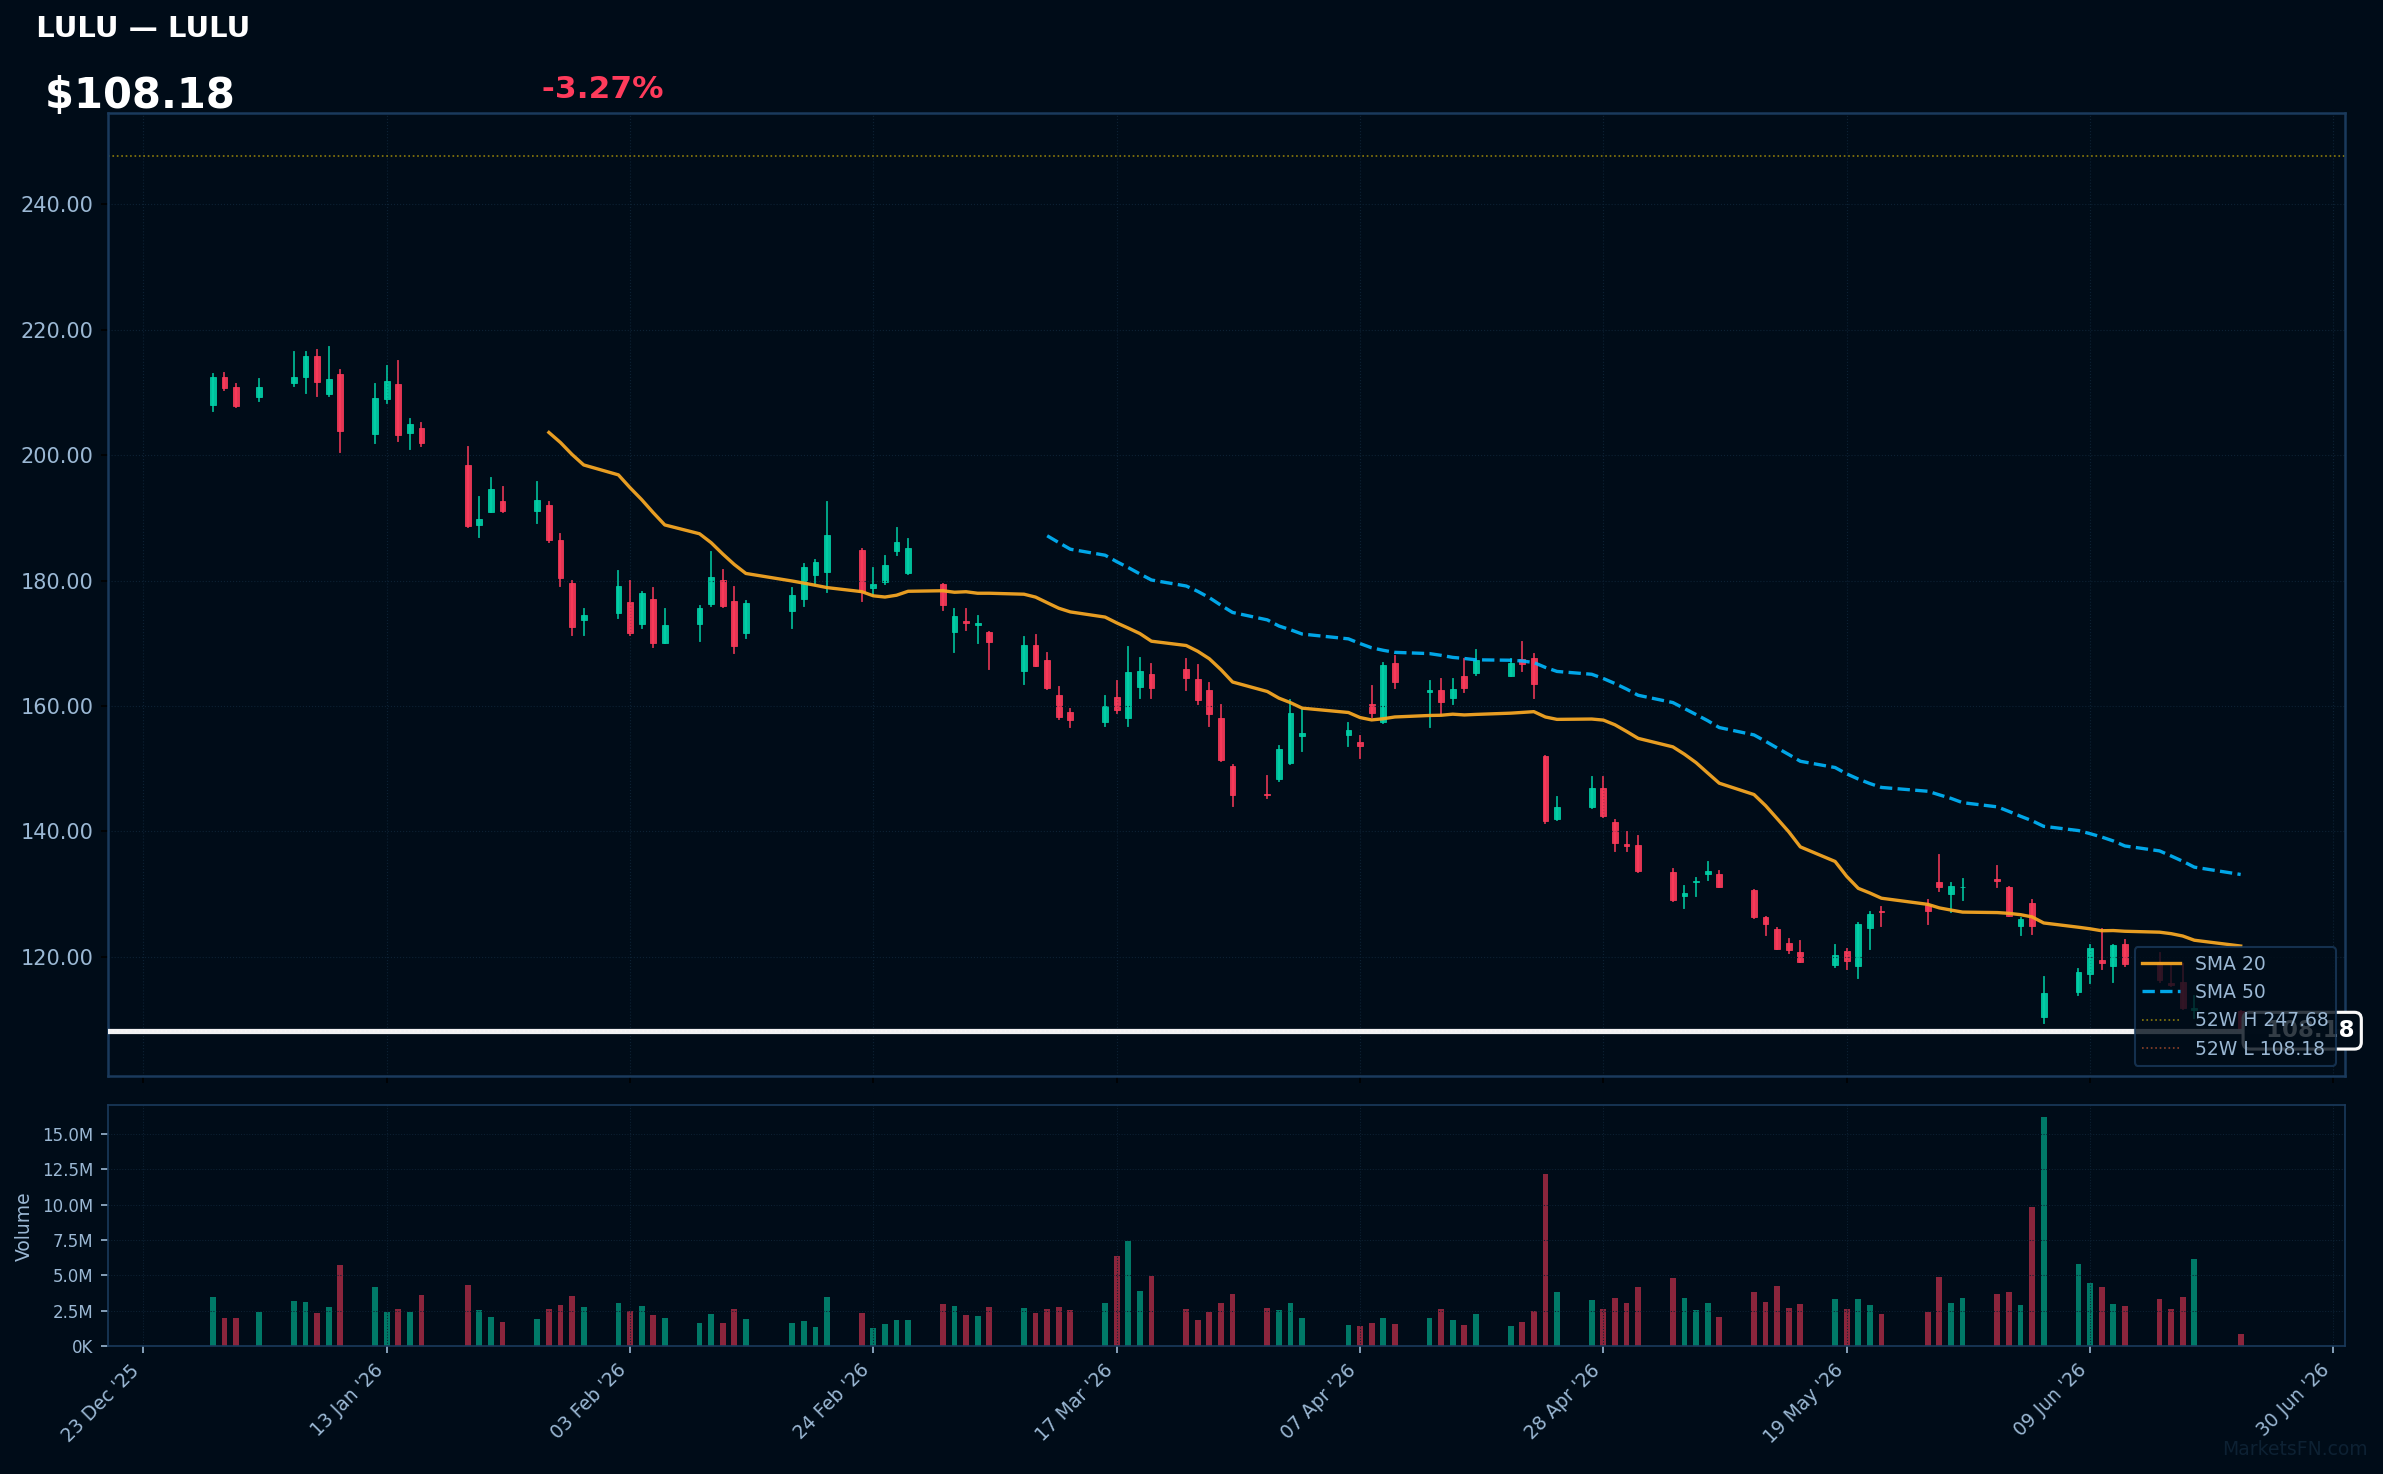The width and height of the screenshot is (2383, 1474).
Task: Click the 13 Jan '26 date label
Action: coord(346,1400)
